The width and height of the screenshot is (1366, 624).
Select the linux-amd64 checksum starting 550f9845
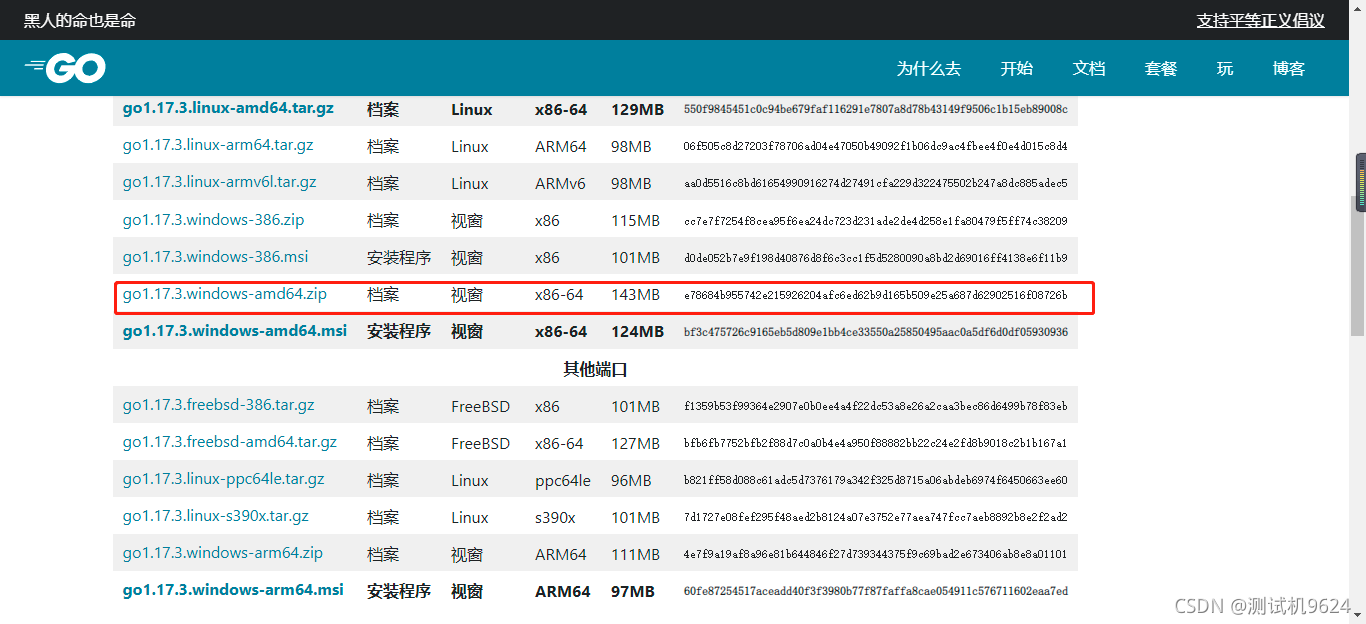876,109
